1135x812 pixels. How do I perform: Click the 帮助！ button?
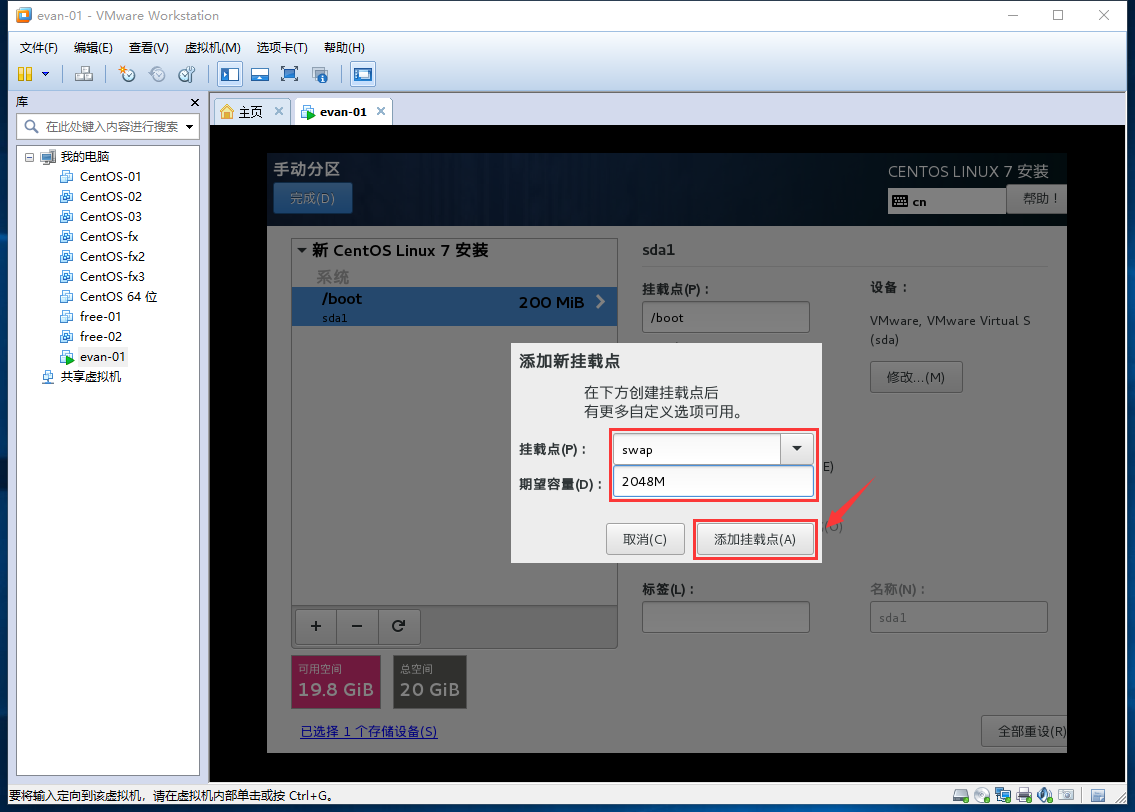(x=1037, y=199)
